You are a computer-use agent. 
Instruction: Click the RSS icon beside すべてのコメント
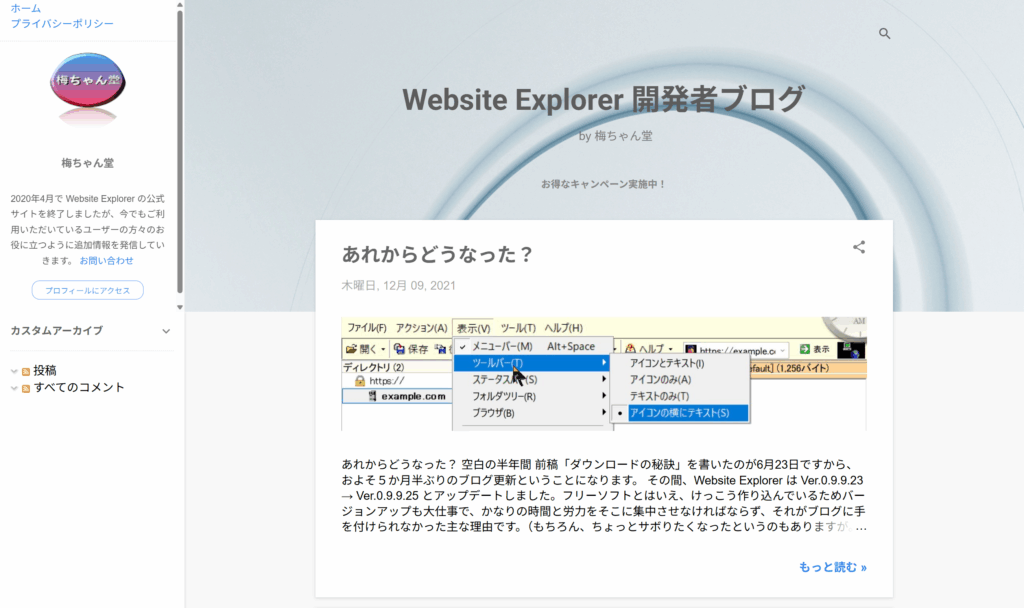pos(26,388)
